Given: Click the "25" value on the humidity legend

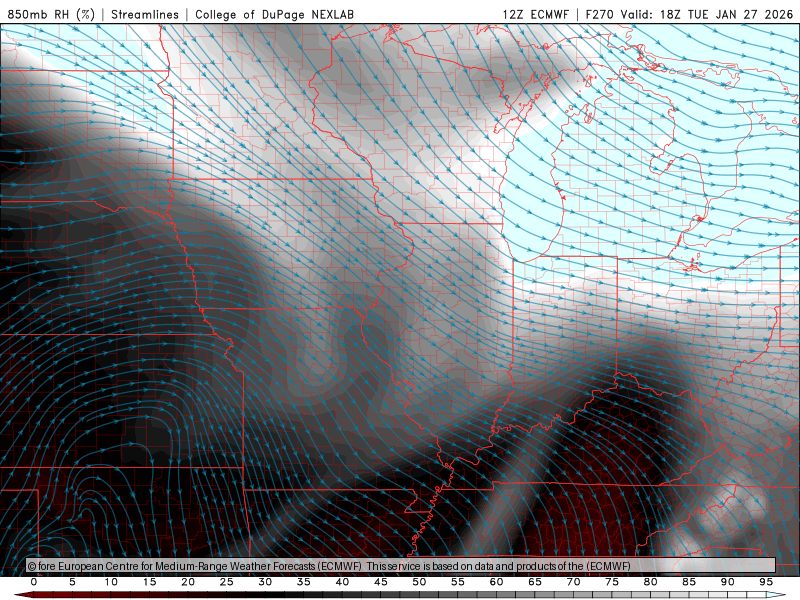Looking at the screenshot, I should [x=227, y=582].
